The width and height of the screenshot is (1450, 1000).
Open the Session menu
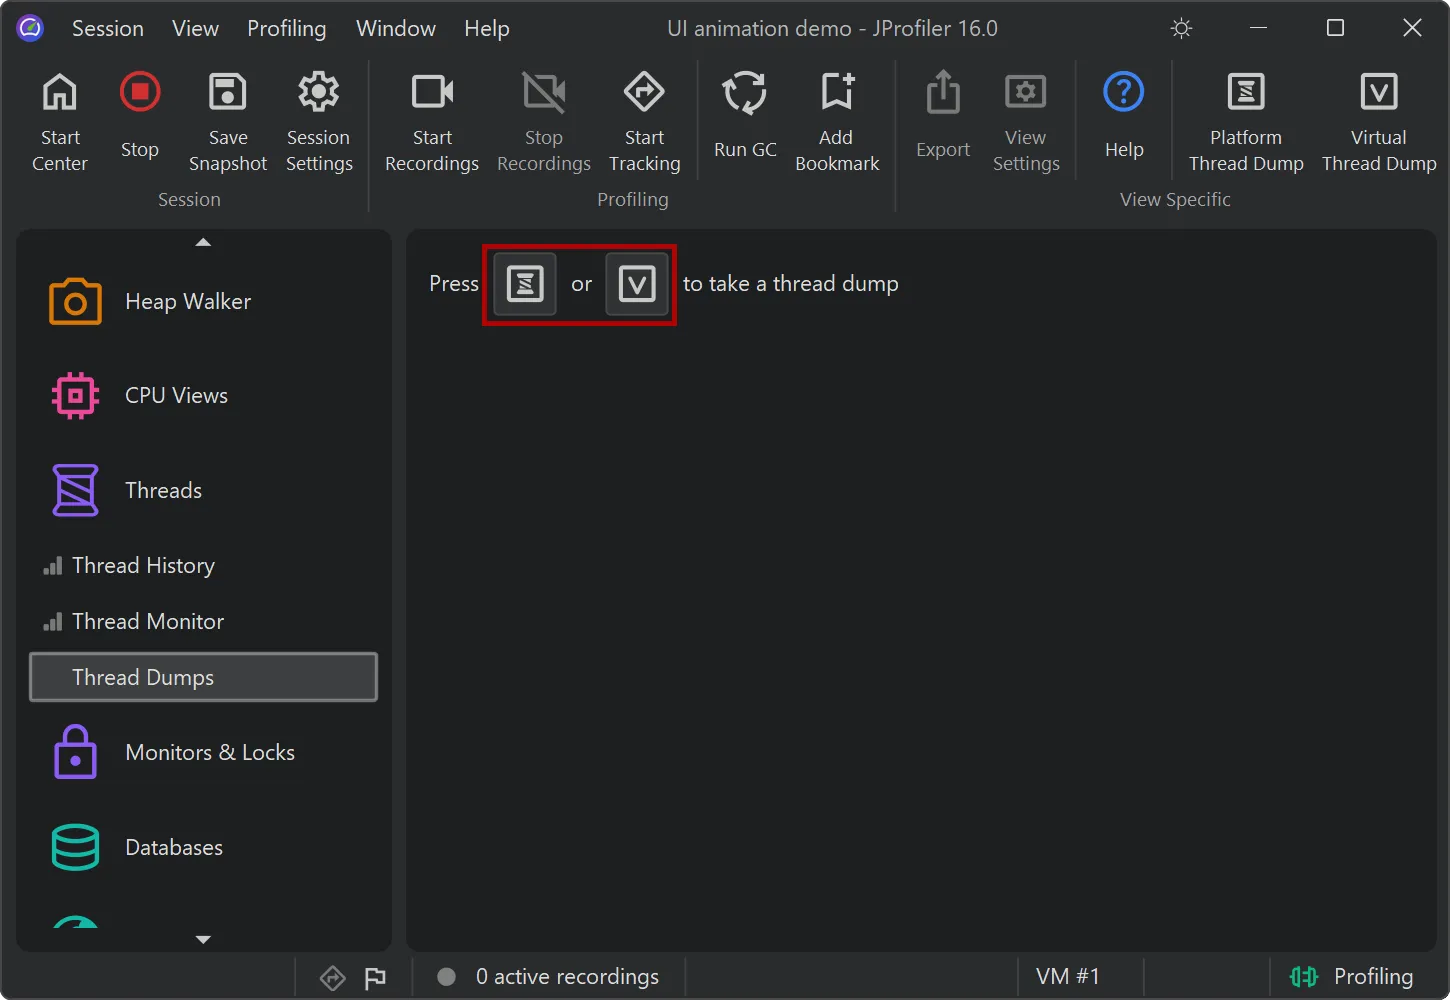[x=107, y=28]
